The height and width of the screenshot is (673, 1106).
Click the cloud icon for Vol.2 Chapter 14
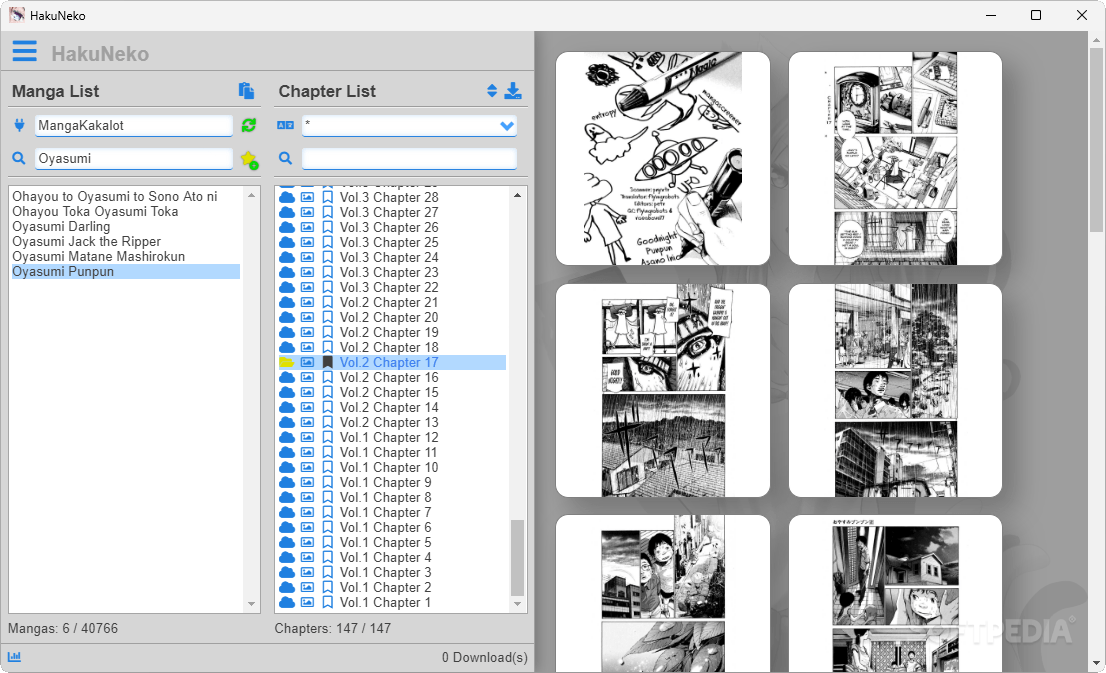287,408
